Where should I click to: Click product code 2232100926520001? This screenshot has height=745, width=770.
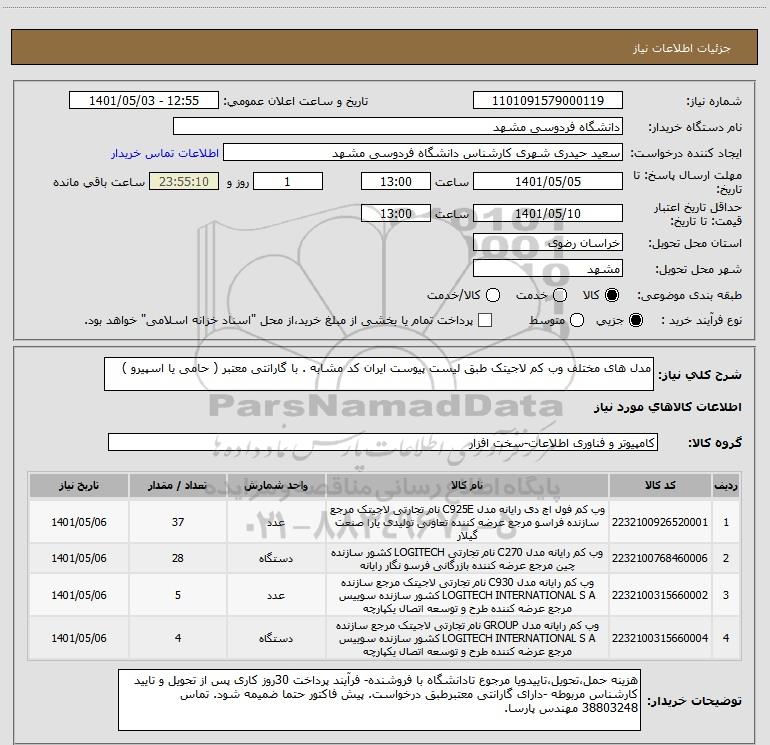[x=660, y=522]
